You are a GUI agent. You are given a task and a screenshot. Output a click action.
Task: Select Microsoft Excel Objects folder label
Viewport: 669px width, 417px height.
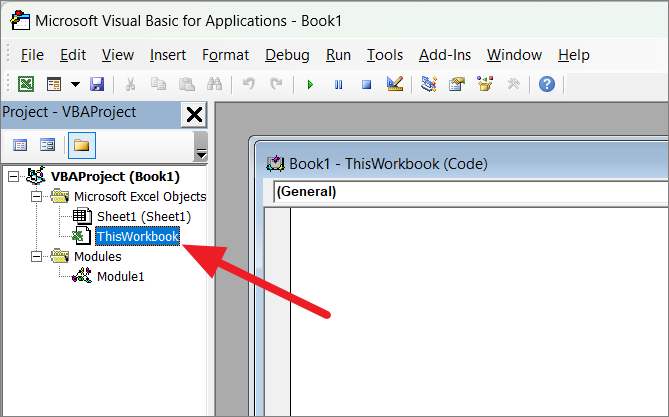coord(140,196)
